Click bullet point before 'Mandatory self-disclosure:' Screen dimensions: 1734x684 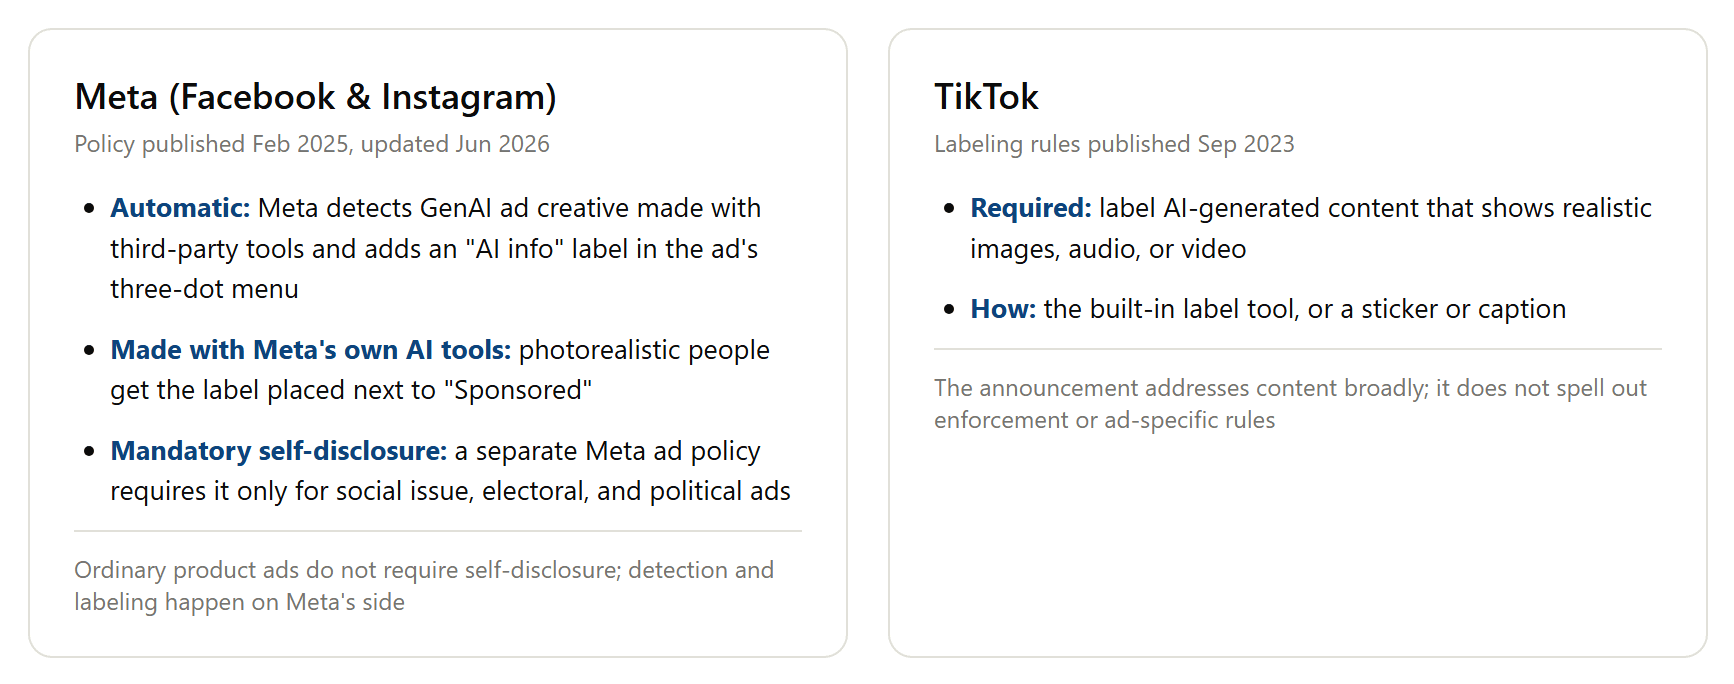point(89,452)
